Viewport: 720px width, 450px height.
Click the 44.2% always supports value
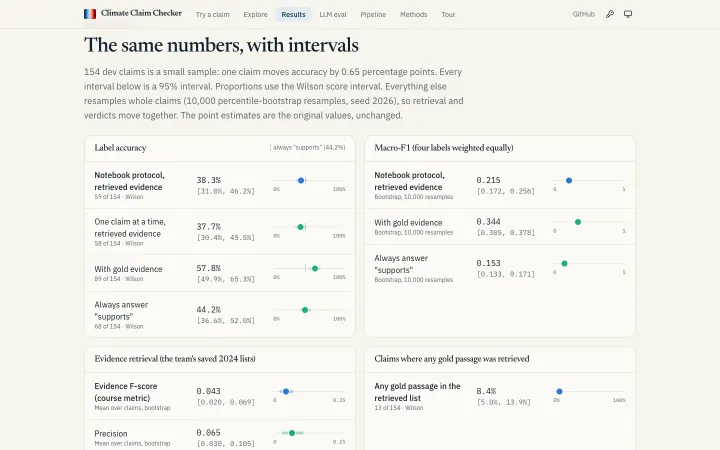tap(208, 310)
